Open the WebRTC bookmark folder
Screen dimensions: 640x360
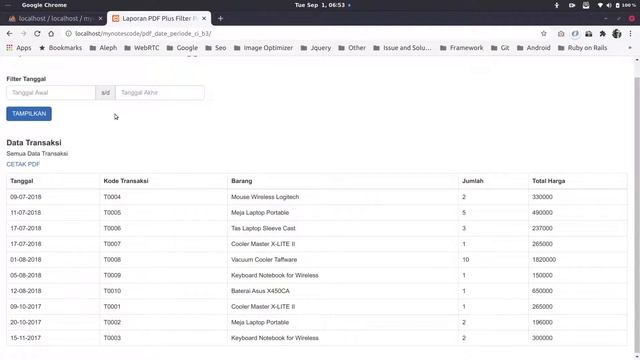[142, 48]
